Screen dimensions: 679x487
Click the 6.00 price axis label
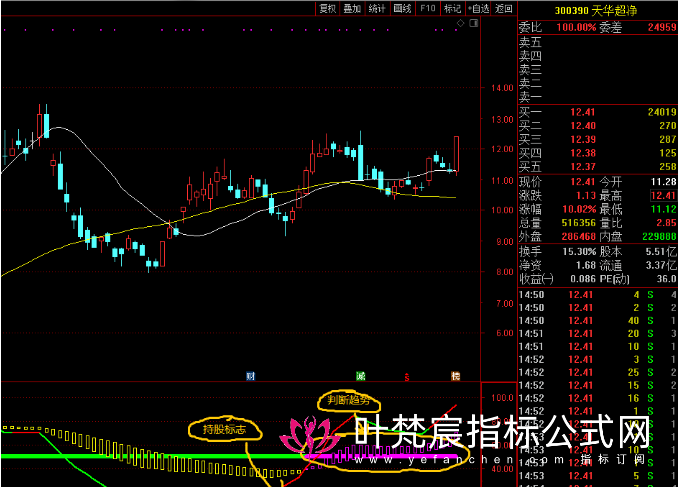[504, 333]
